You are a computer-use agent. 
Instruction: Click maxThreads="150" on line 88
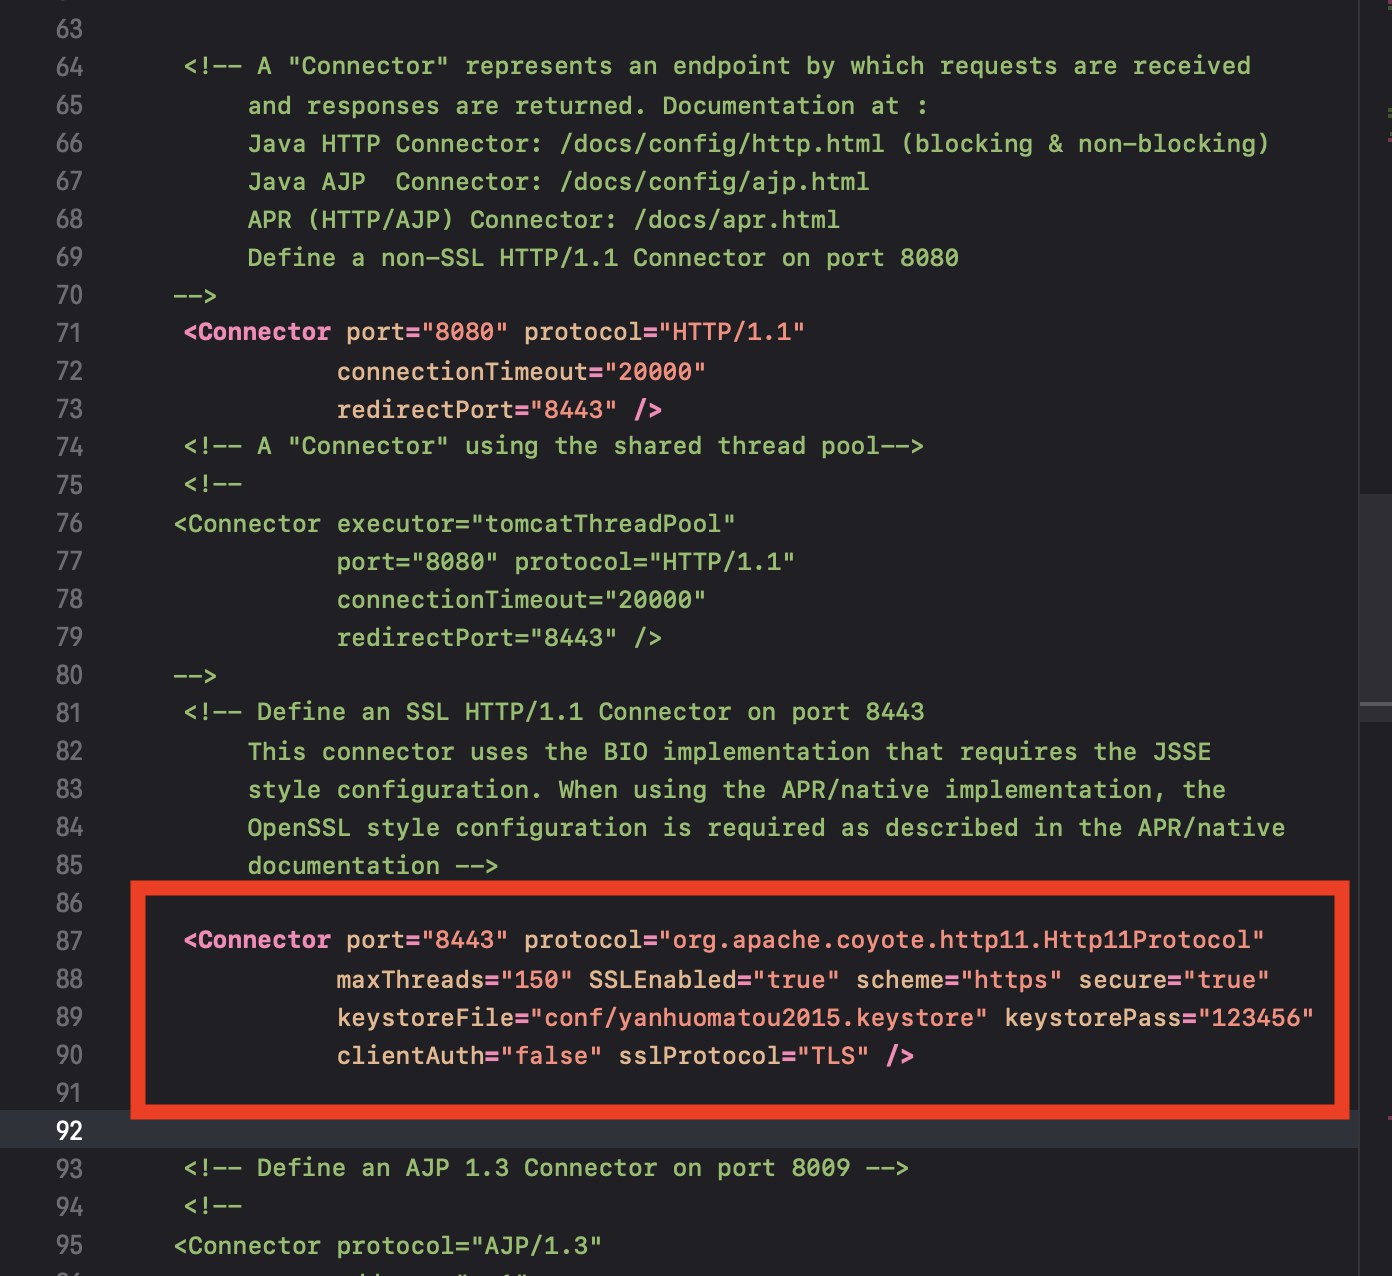point(454,980)
